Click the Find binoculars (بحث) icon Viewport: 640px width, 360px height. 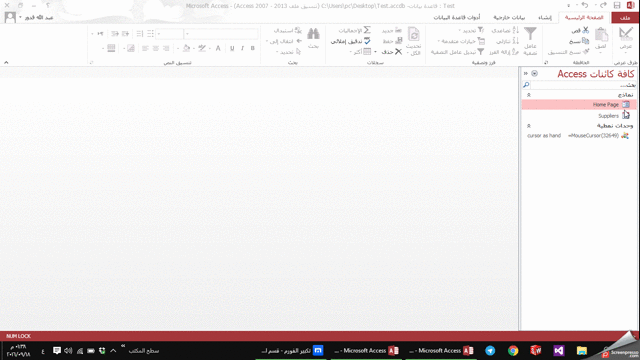click(x=313, y=34)
